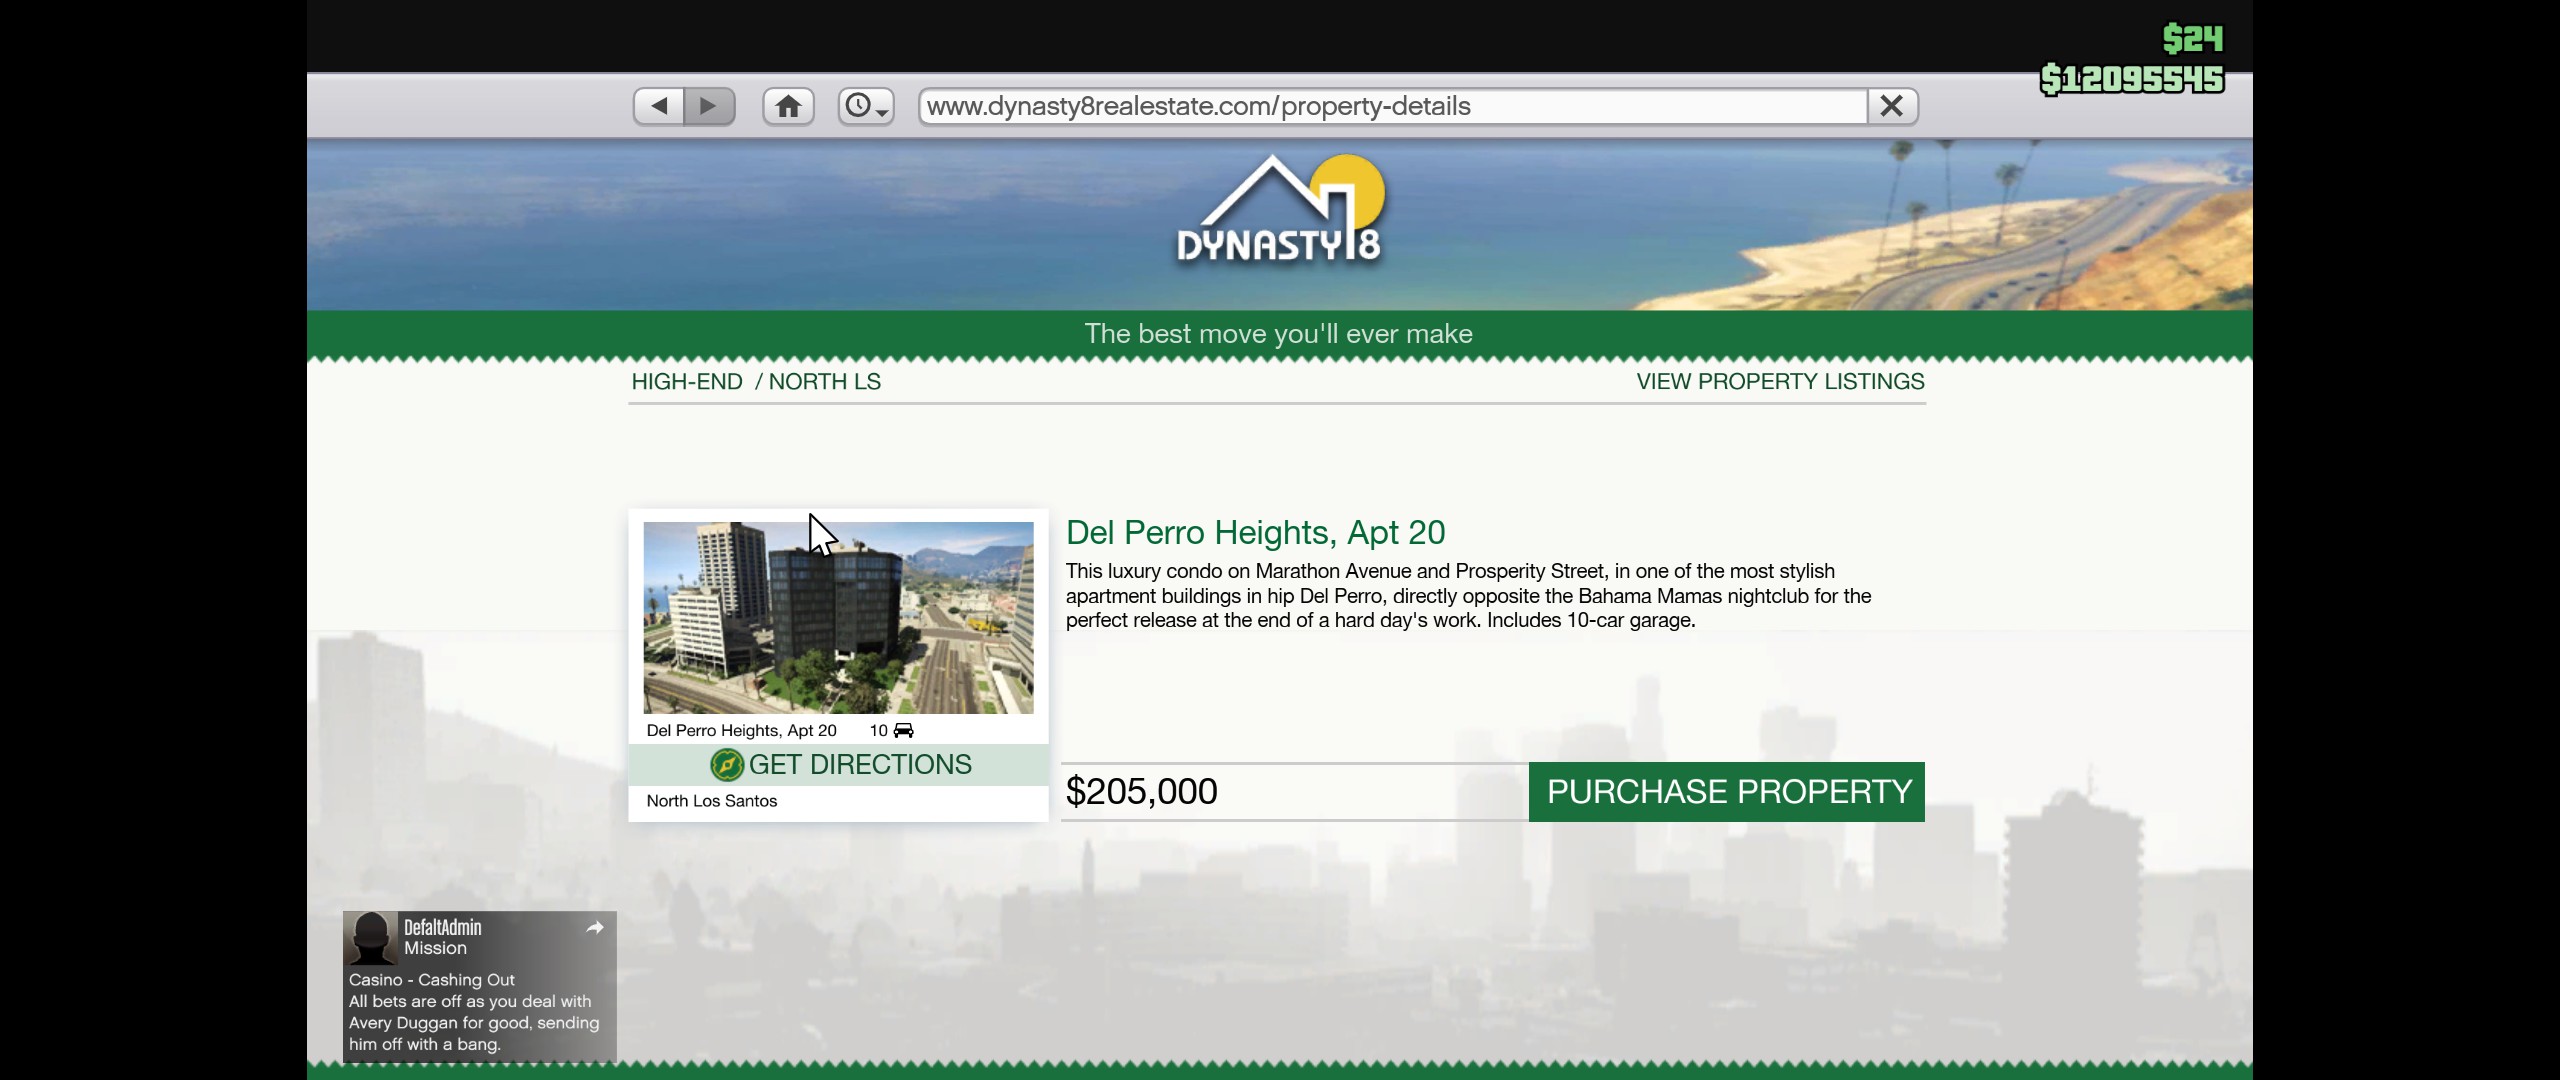Go to the browser home page icon

pyautogui.click(x=788, y=106)
